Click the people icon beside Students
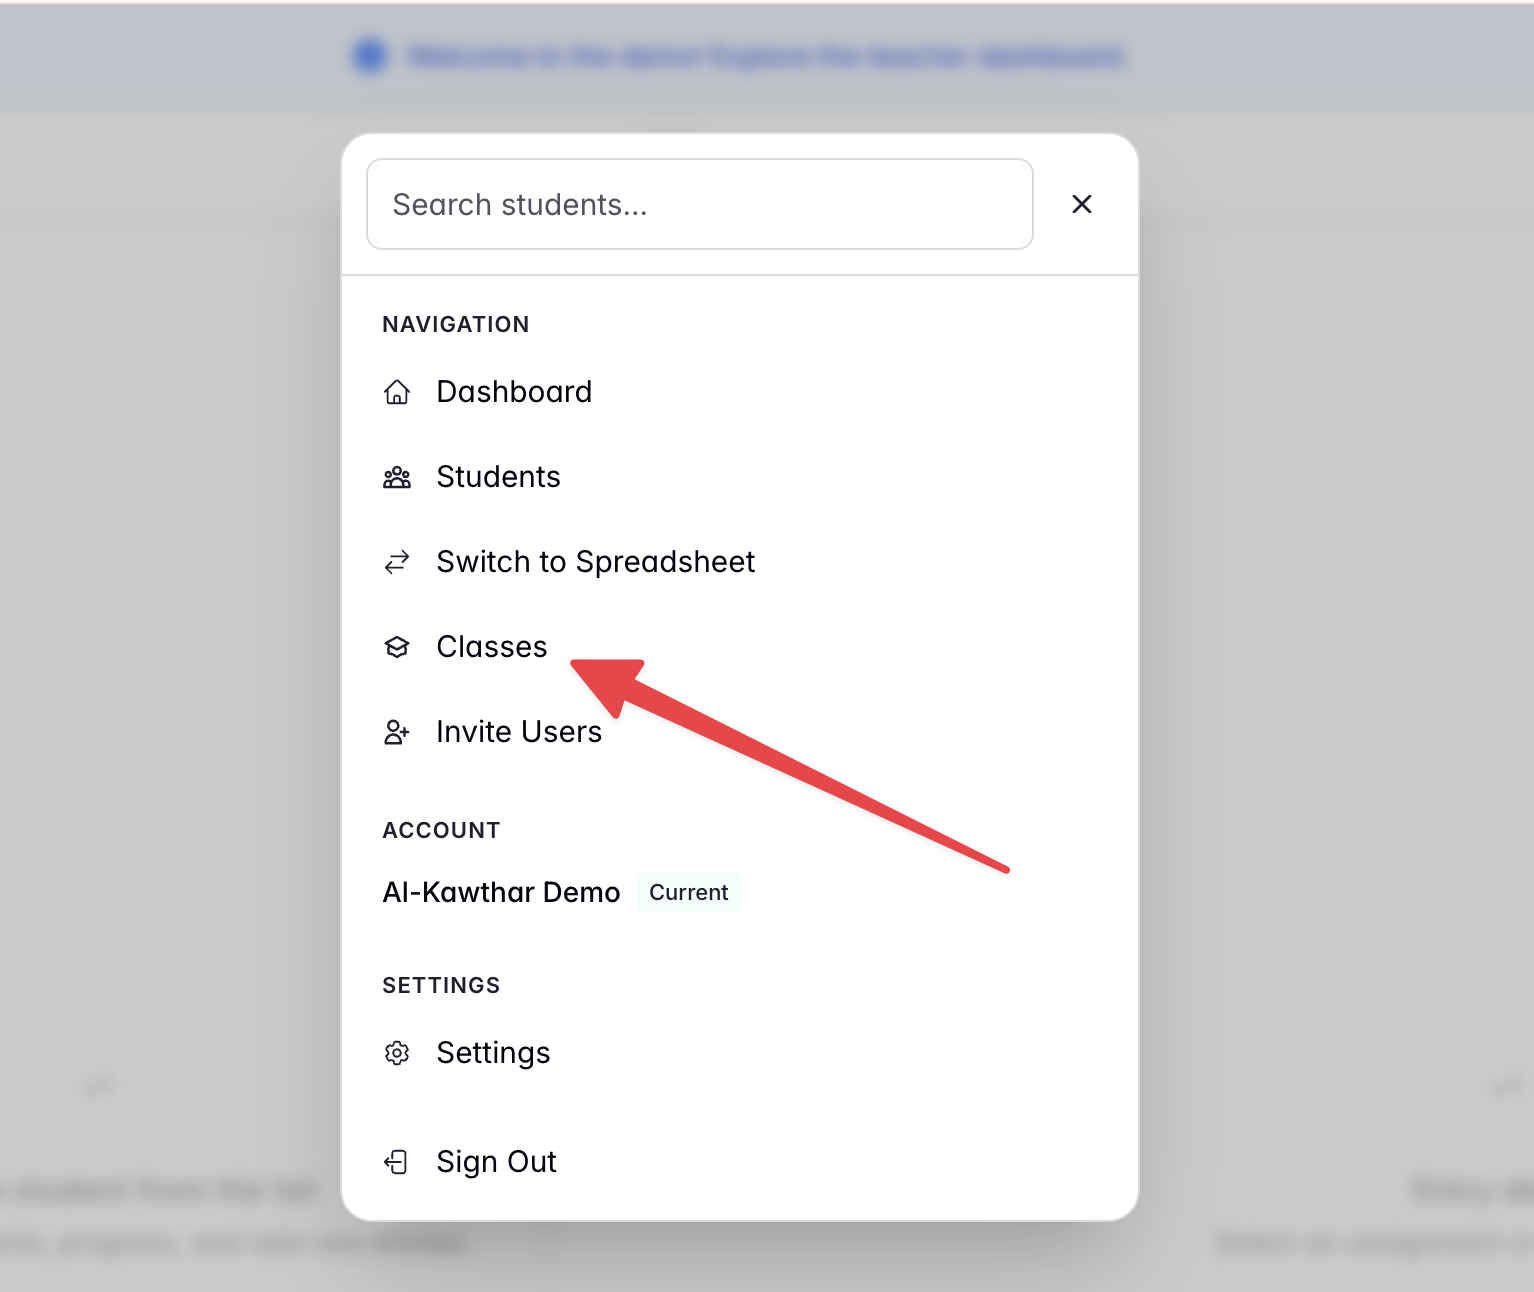The height and width of the screenshot is (1292, 1534). tap(397, 477)
